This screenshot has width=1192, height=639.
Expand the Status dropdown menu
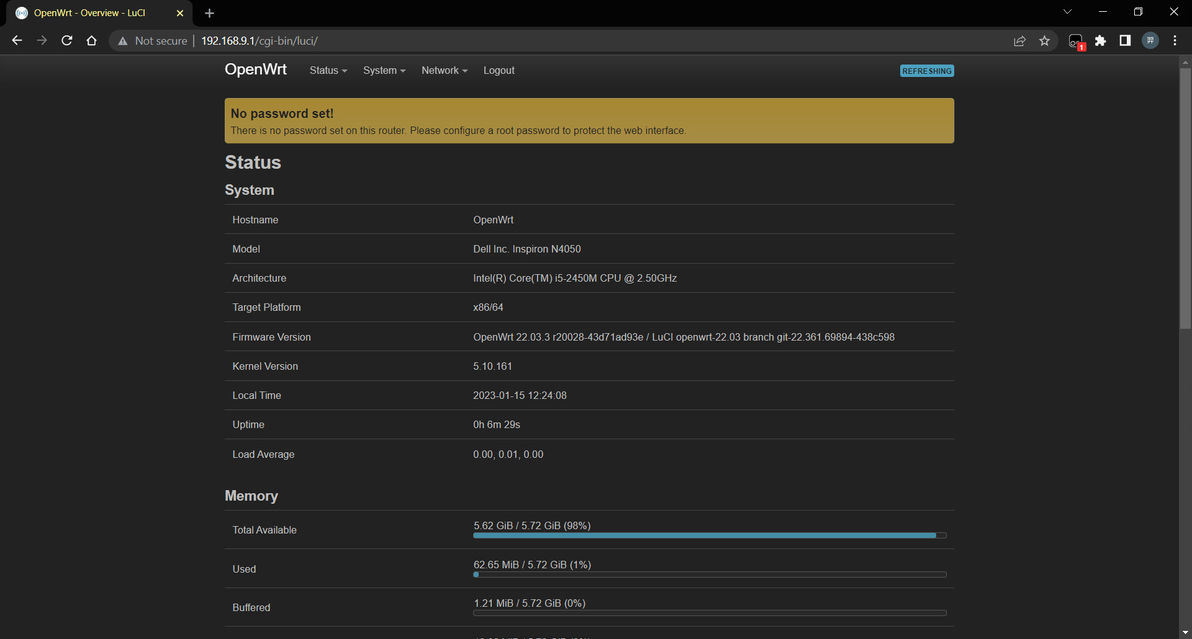click(328, 71)
